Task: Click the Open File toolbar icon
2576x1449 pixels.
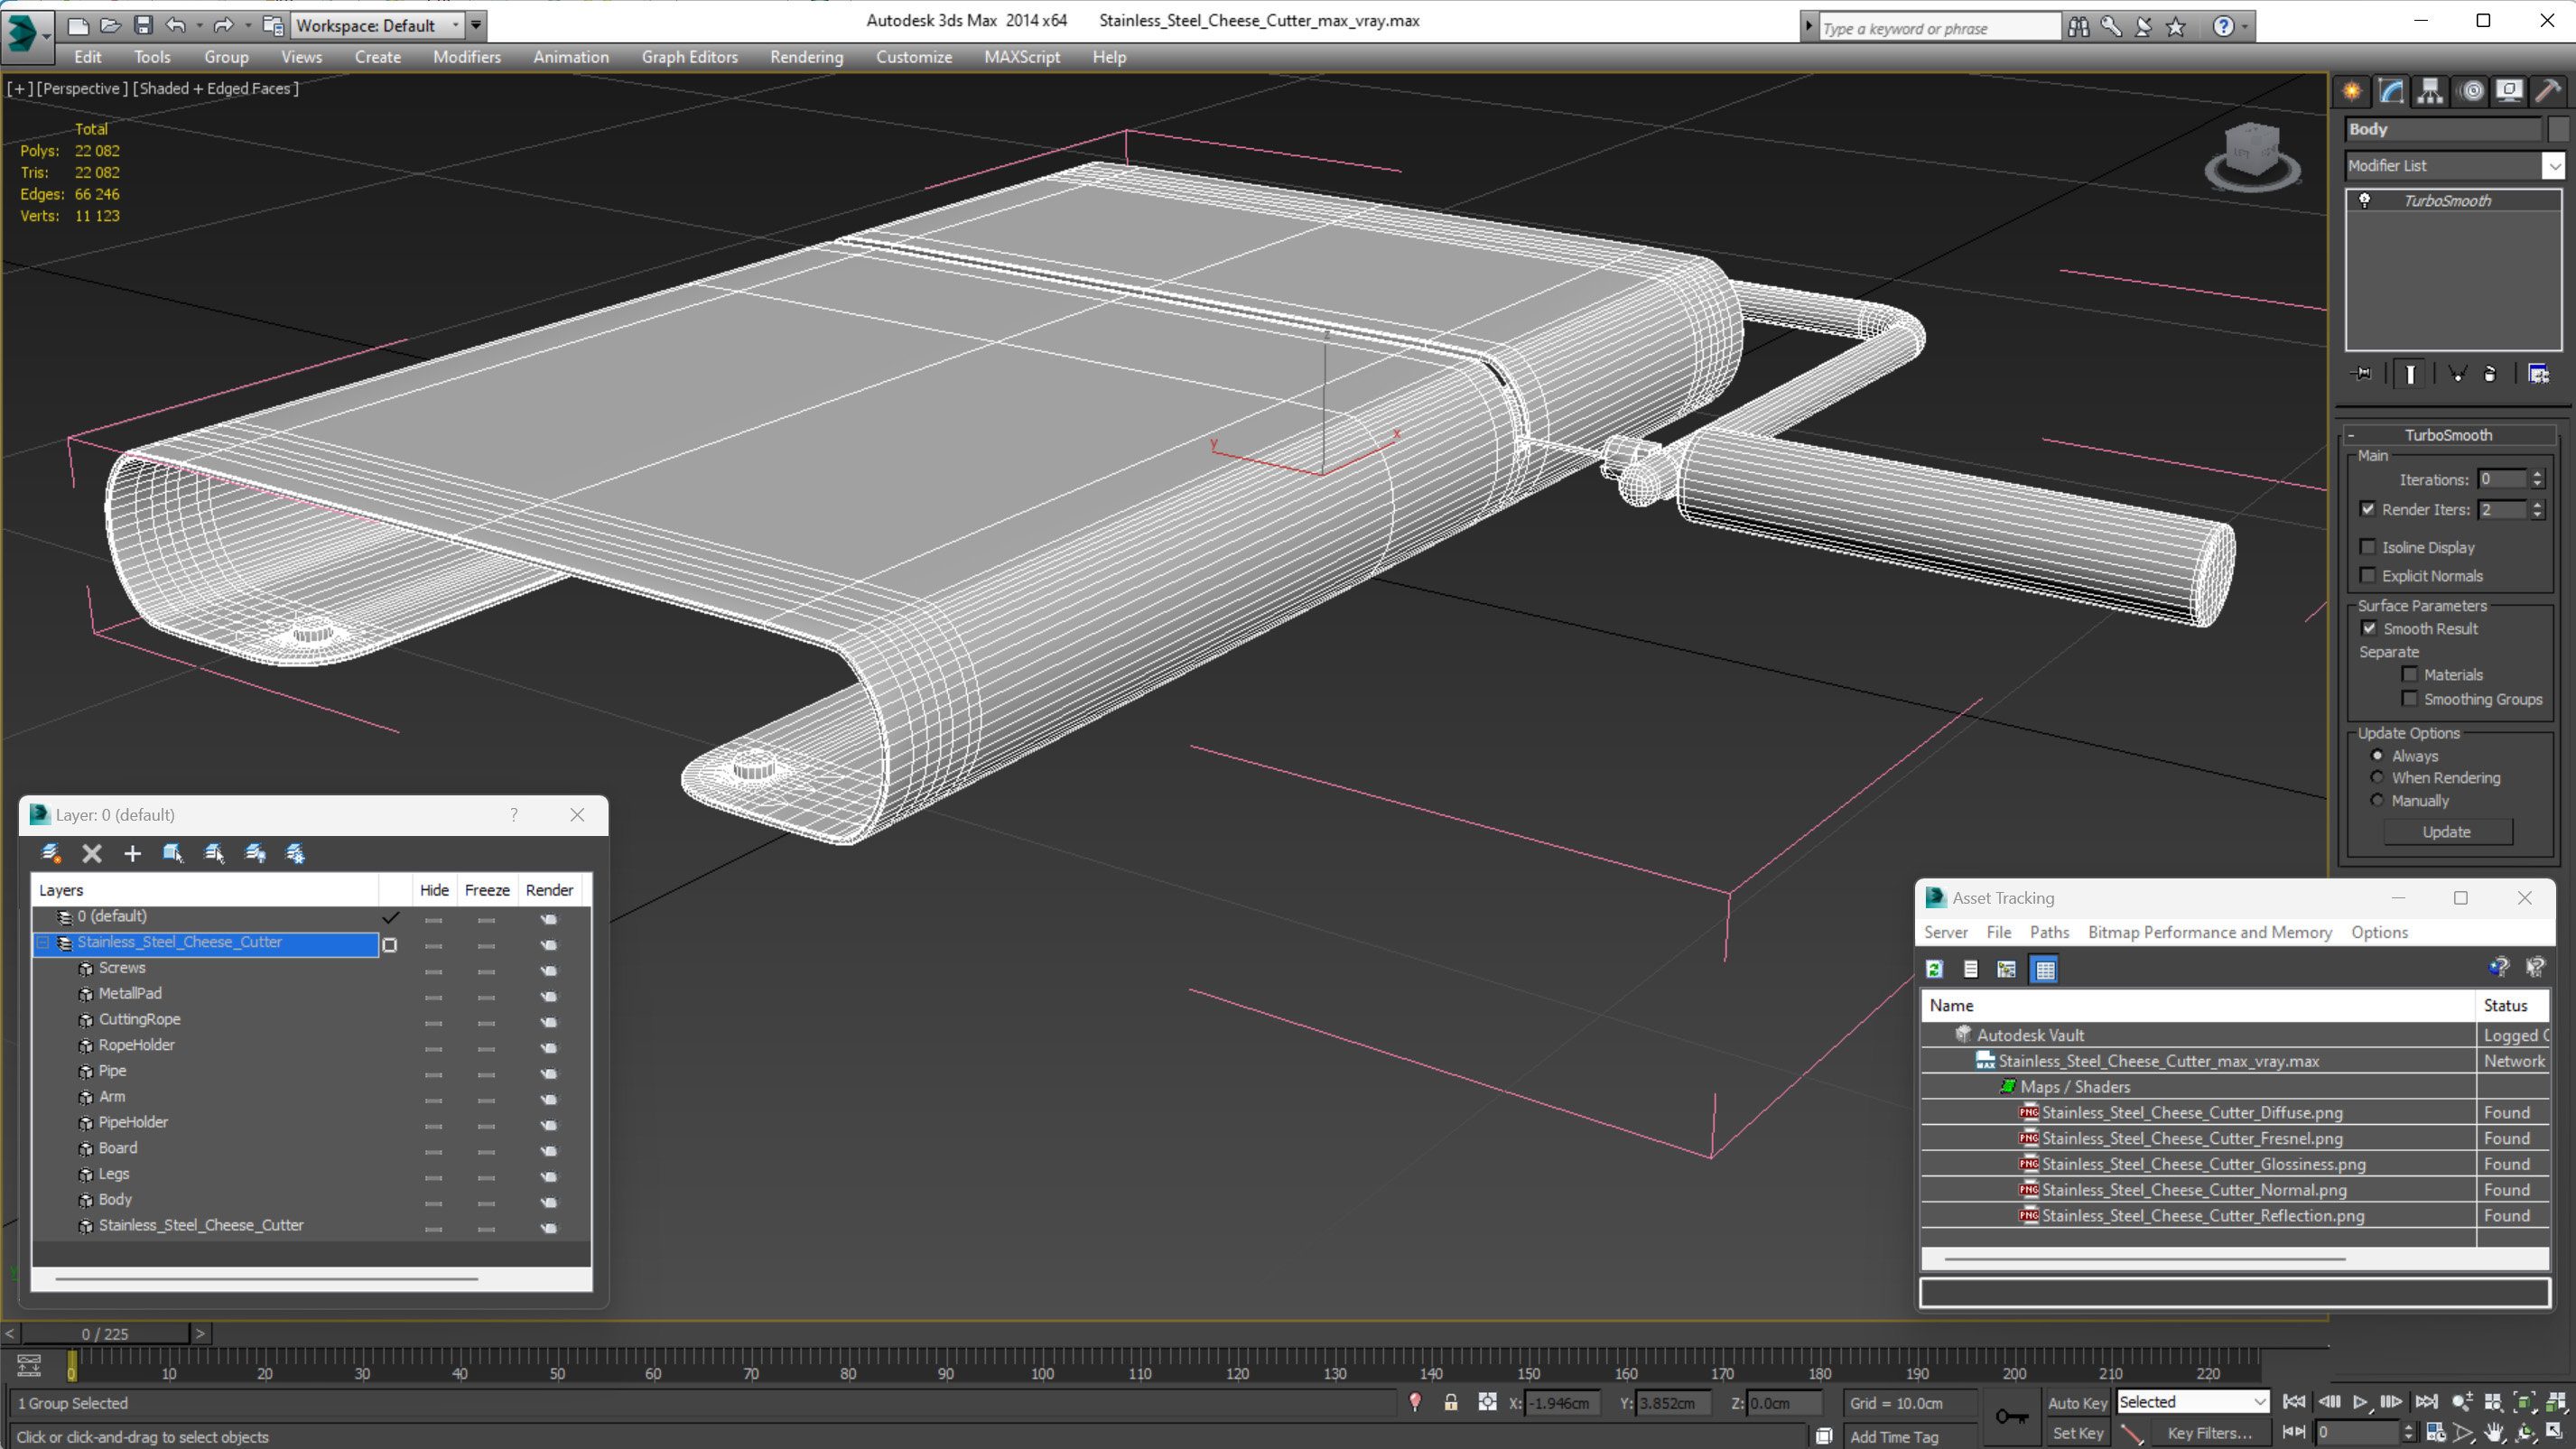Action: coord(110,25)
